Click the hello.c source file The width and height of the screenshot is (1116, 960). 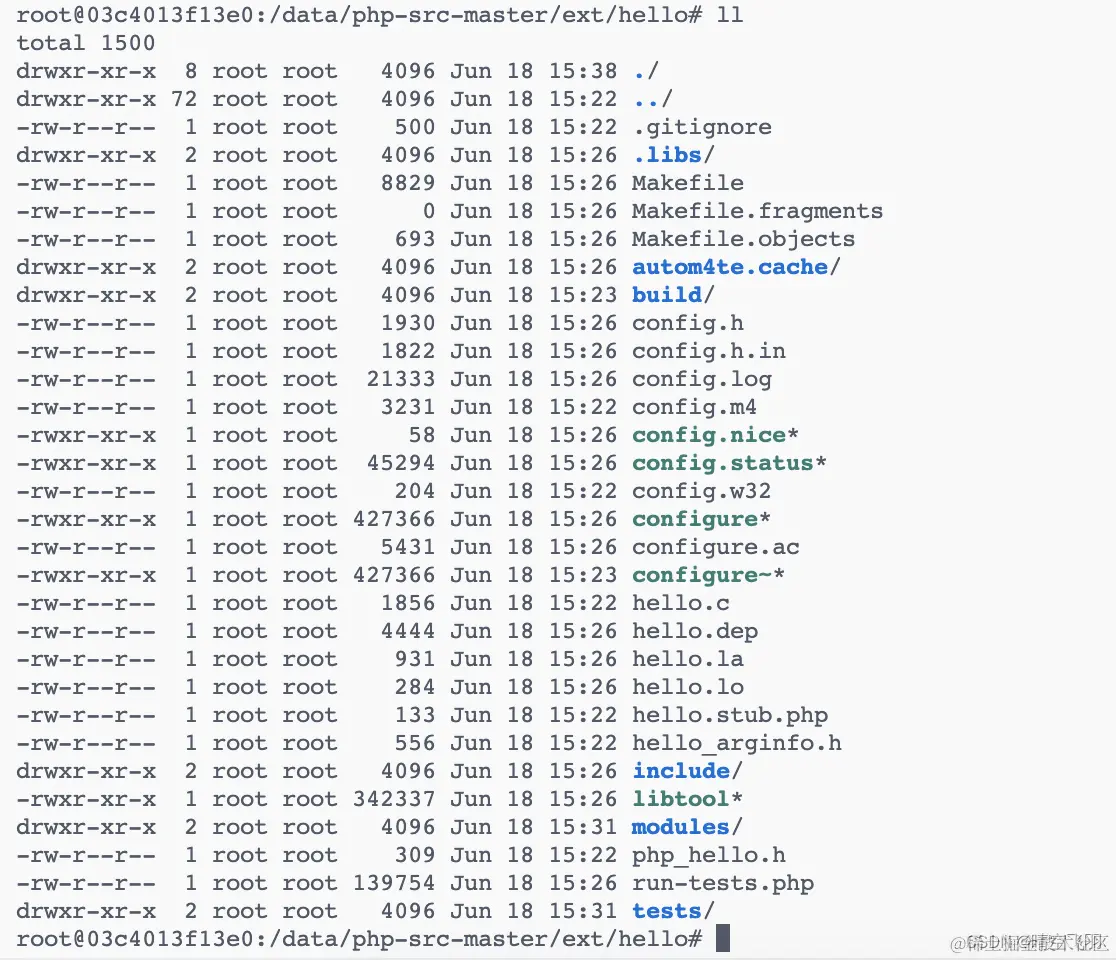pos(680,603)
